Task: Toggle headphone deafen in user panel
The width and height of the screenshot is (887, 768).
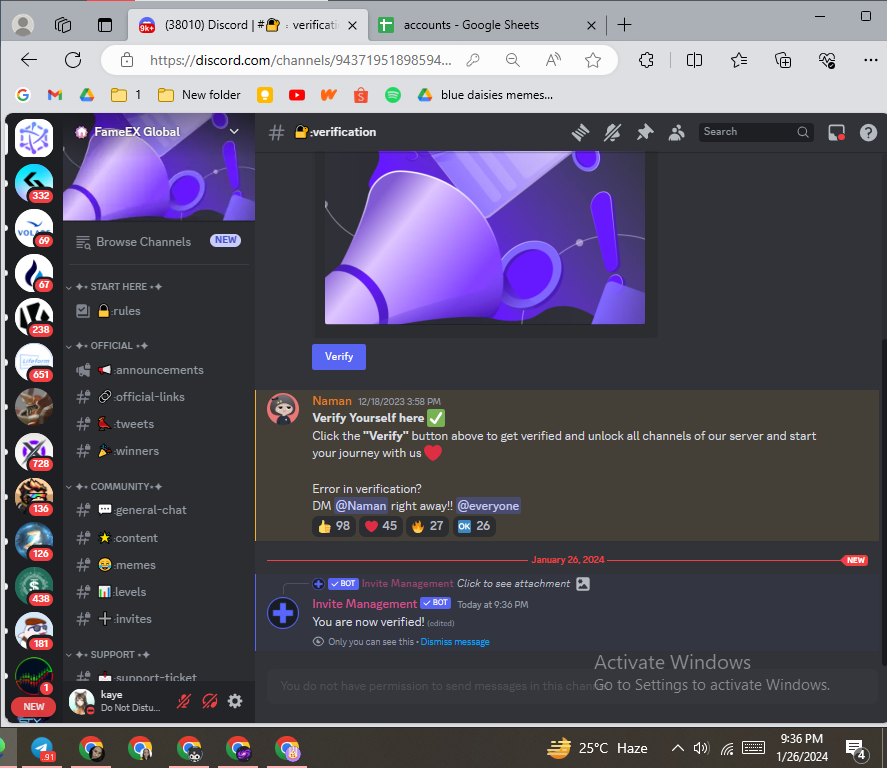Action: [210, 702]
